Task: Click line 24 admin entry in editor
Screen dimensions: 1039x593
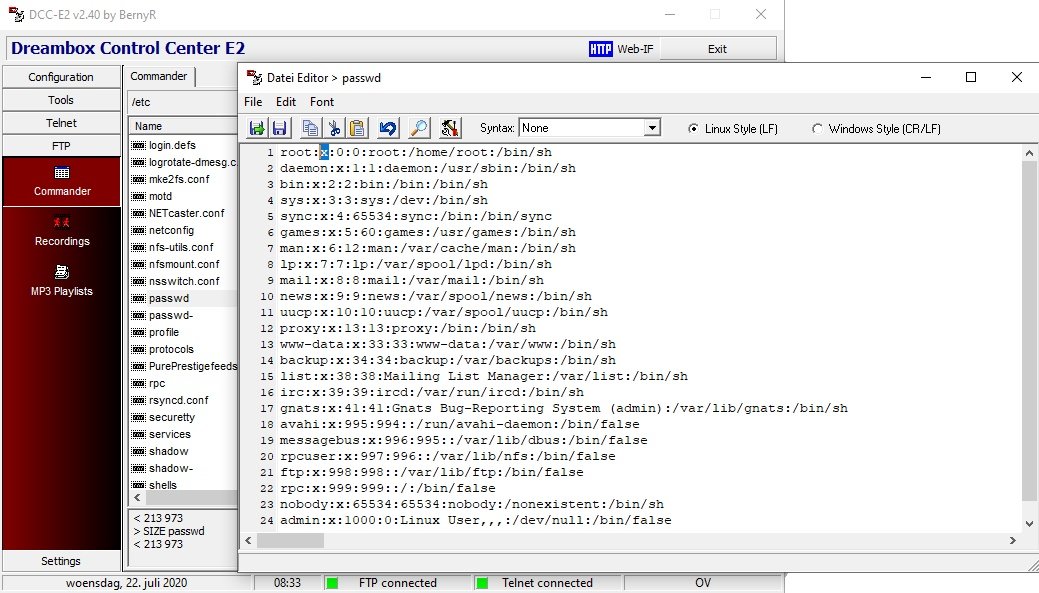Action: point(475,520)
